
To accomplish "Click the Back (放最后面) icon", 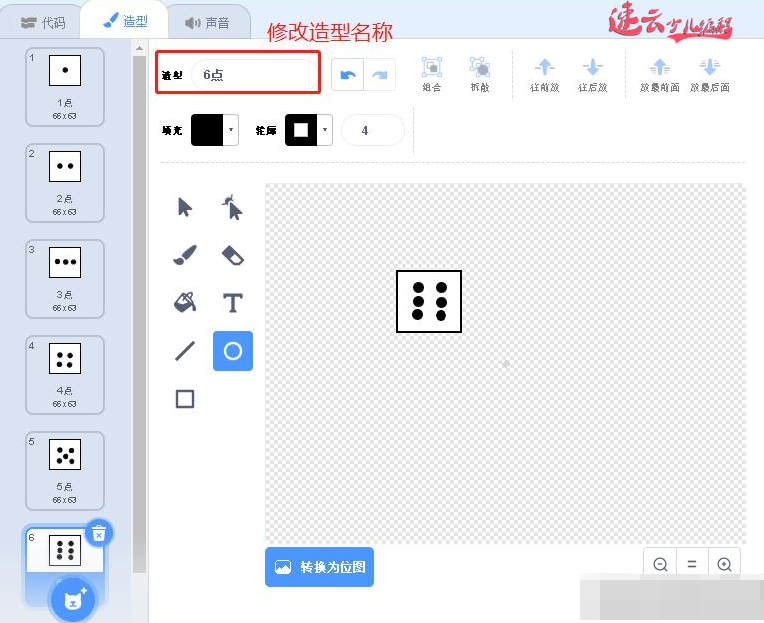I will (x=710, y=75).
